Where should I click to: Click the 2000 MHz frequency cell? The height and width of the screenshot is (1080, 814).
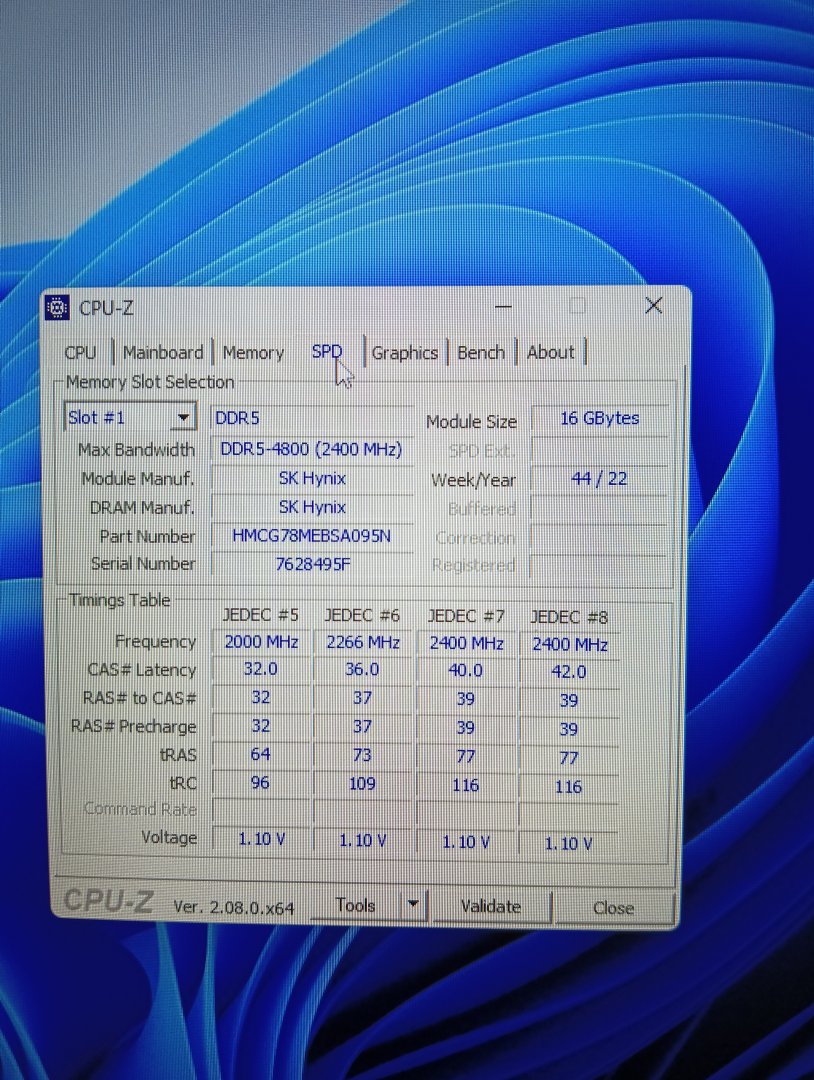tap(261, 642)
